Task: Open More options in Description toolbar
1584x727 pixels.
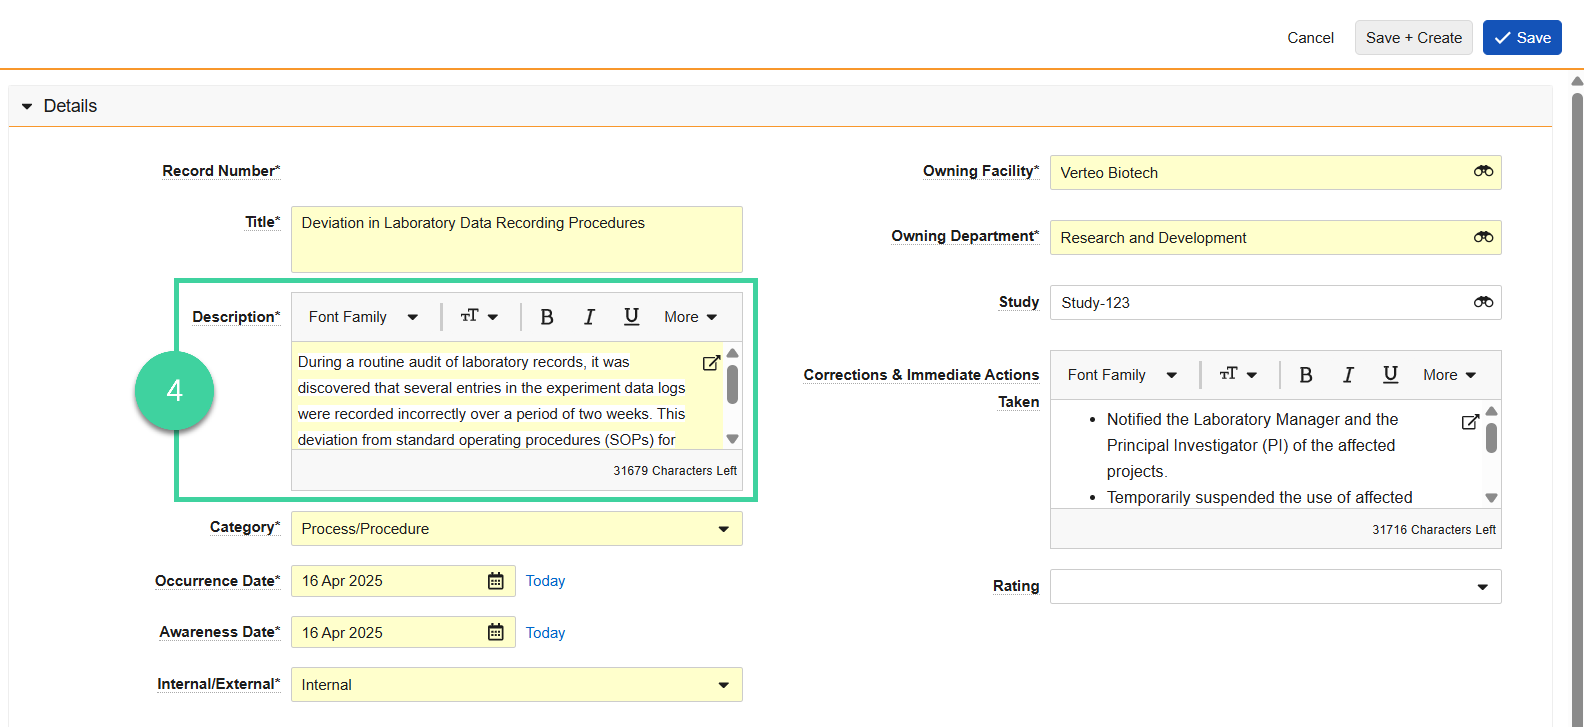Action: tap(691, 317)
